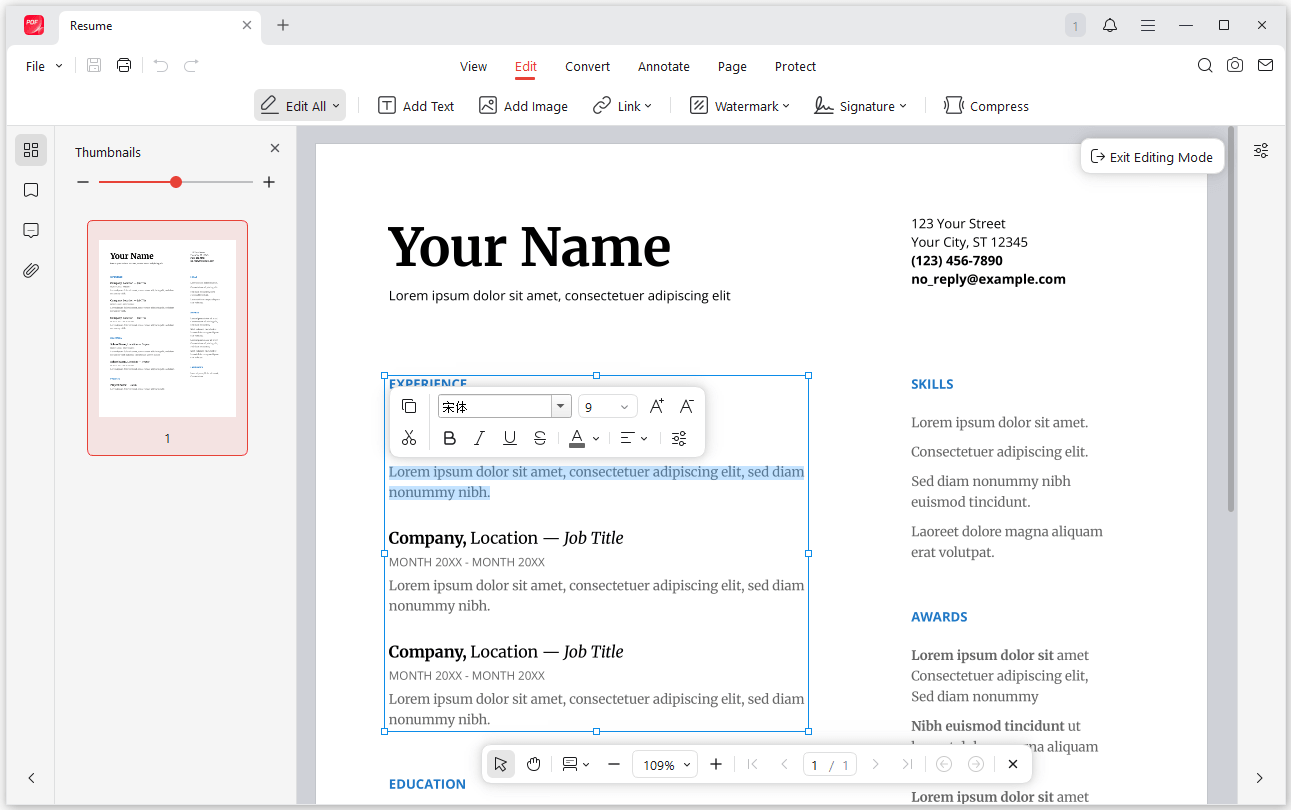Switch to the Page tab
This screenshot has height=810, width=1291.
coord(732,66)
